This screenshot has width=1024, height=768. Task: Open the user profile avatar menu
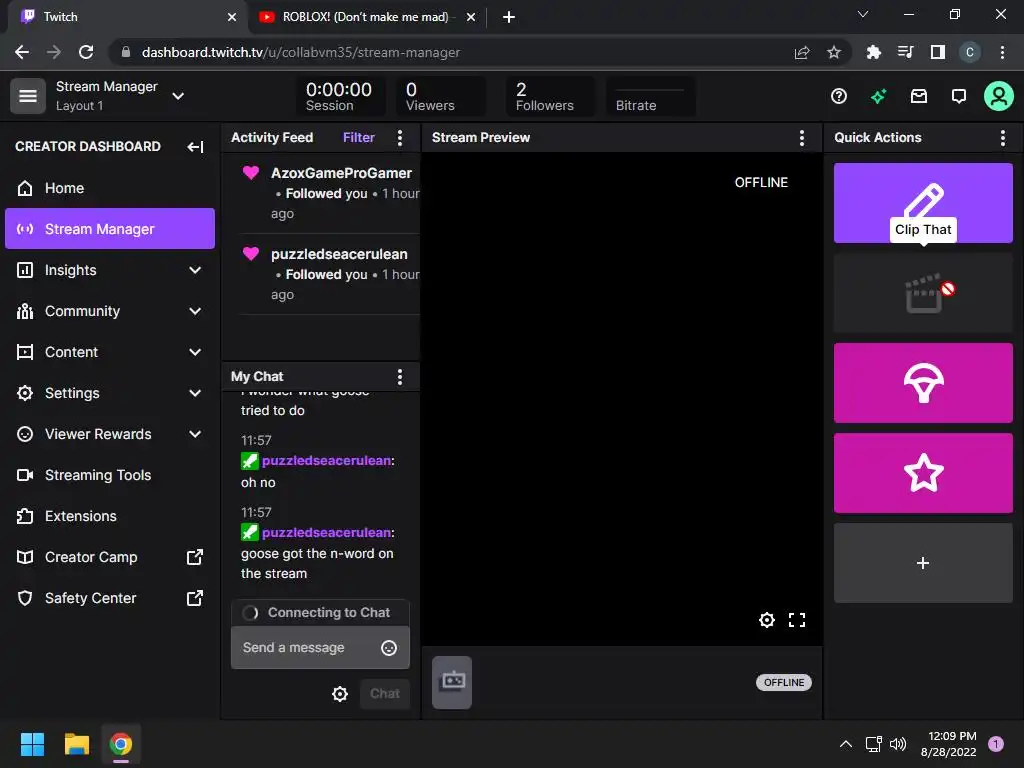999,97
